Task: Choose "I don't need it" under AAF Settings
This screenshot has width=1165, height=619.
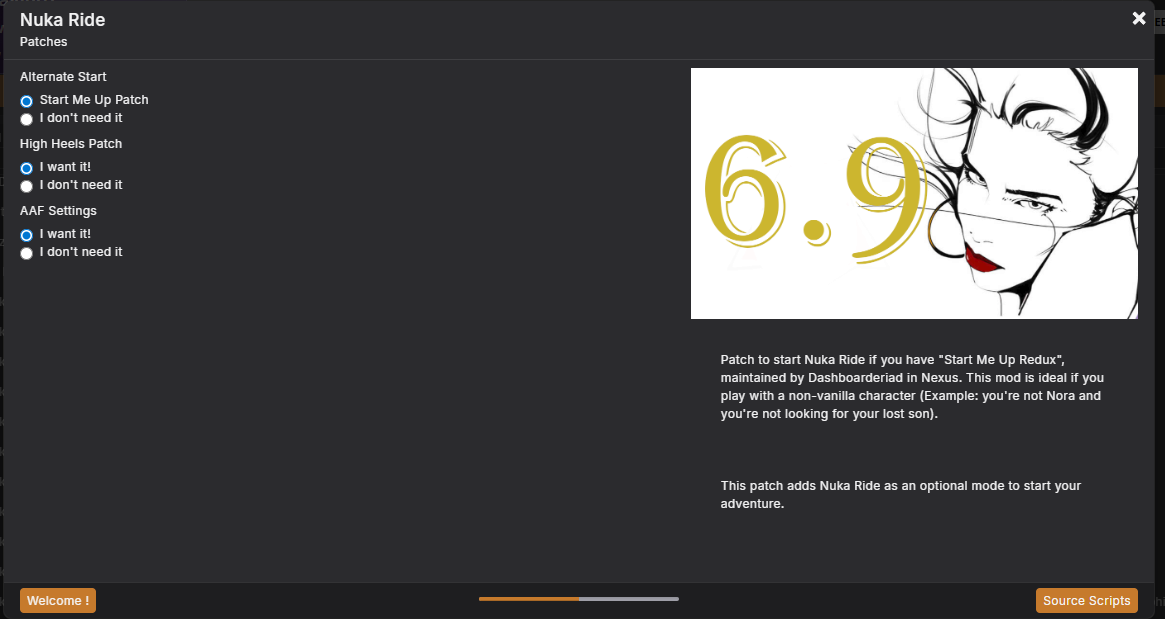Action: [27, 253]
